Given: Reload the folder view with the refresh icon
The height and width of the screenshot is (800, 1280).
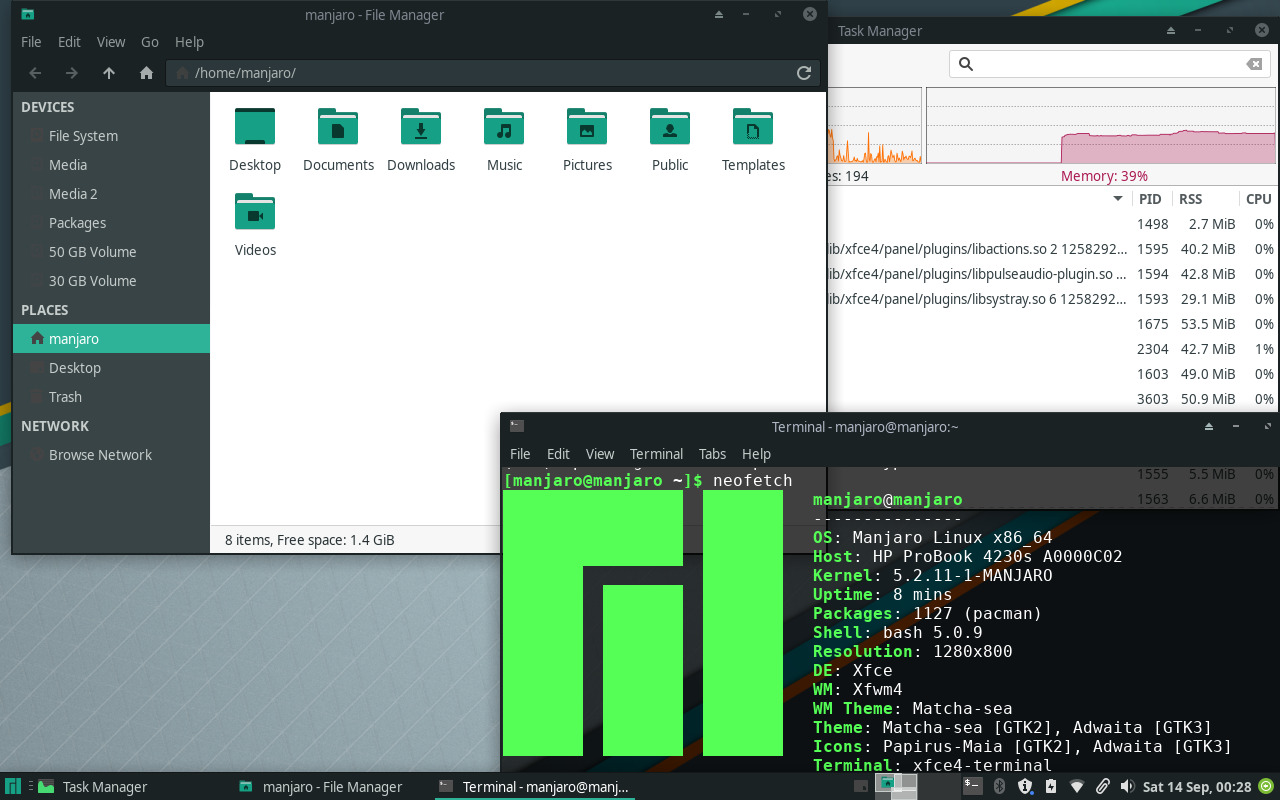Looking at the screenshot, I should [x=804, y=73].
